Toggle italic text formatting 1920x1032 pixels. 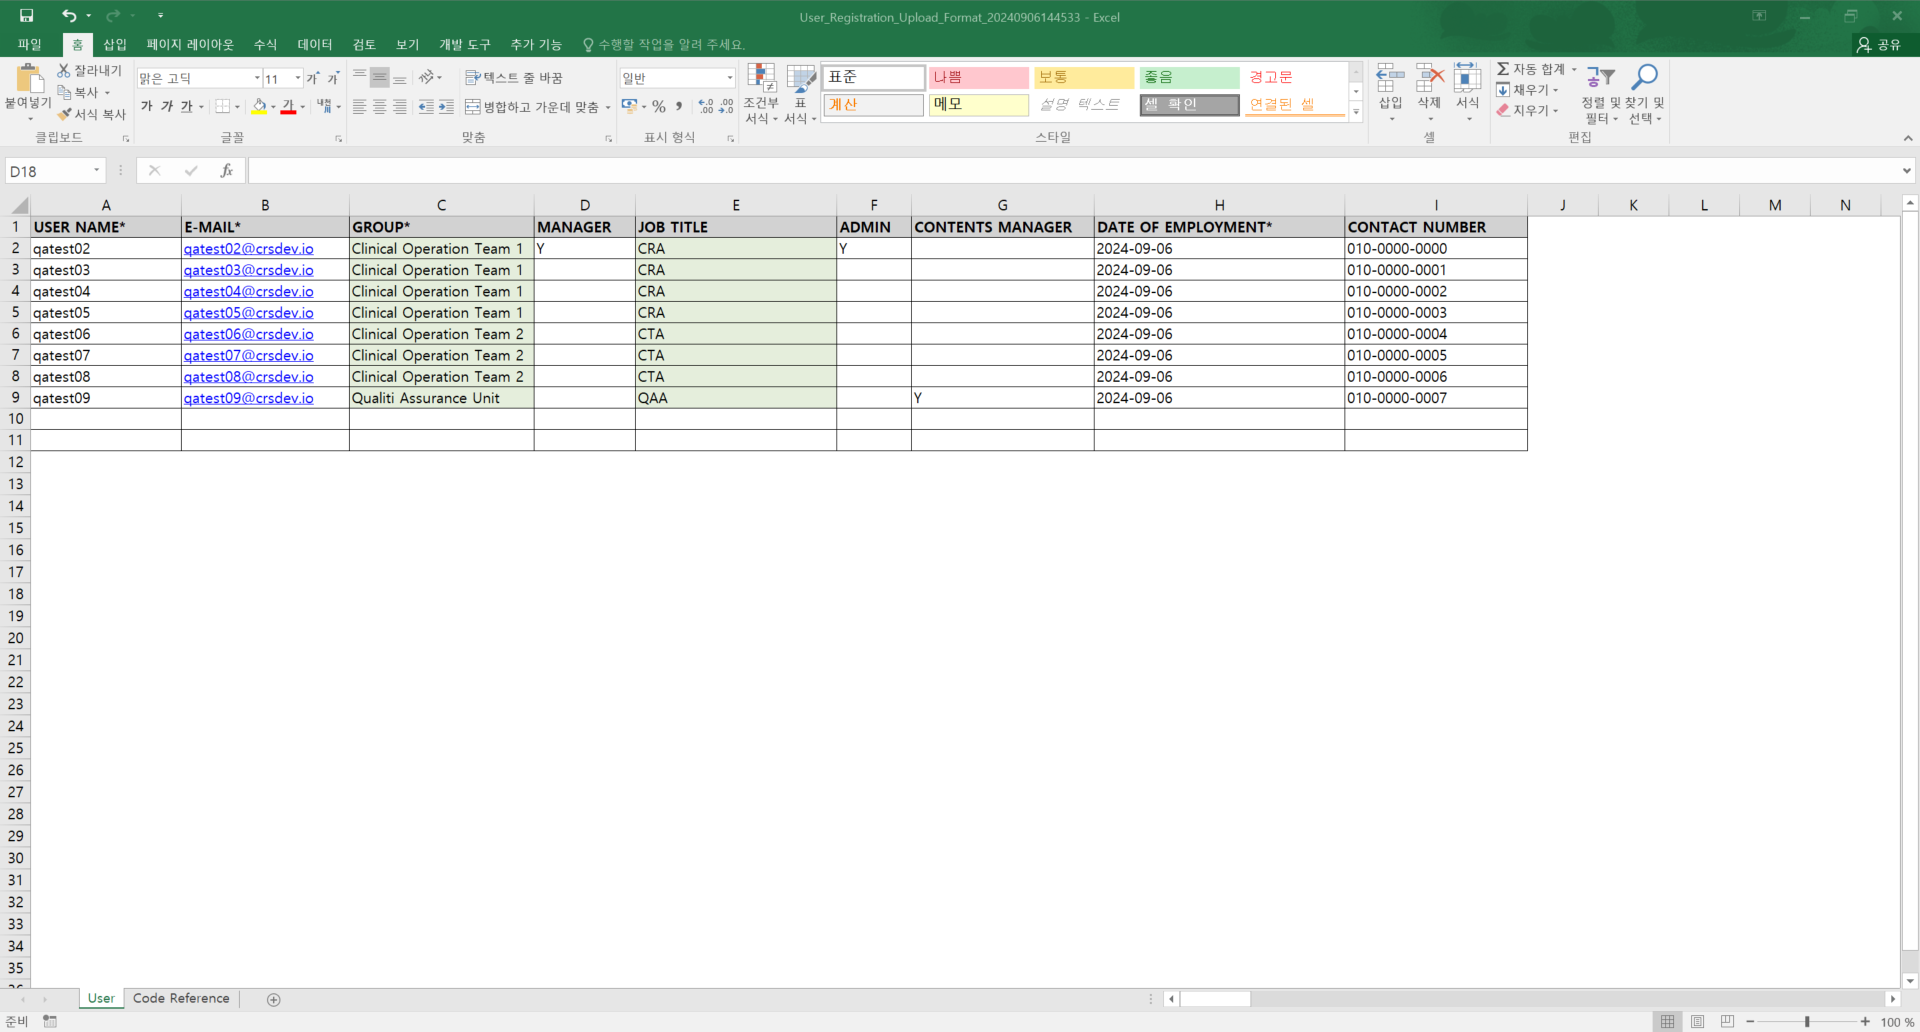coord(166,107)
